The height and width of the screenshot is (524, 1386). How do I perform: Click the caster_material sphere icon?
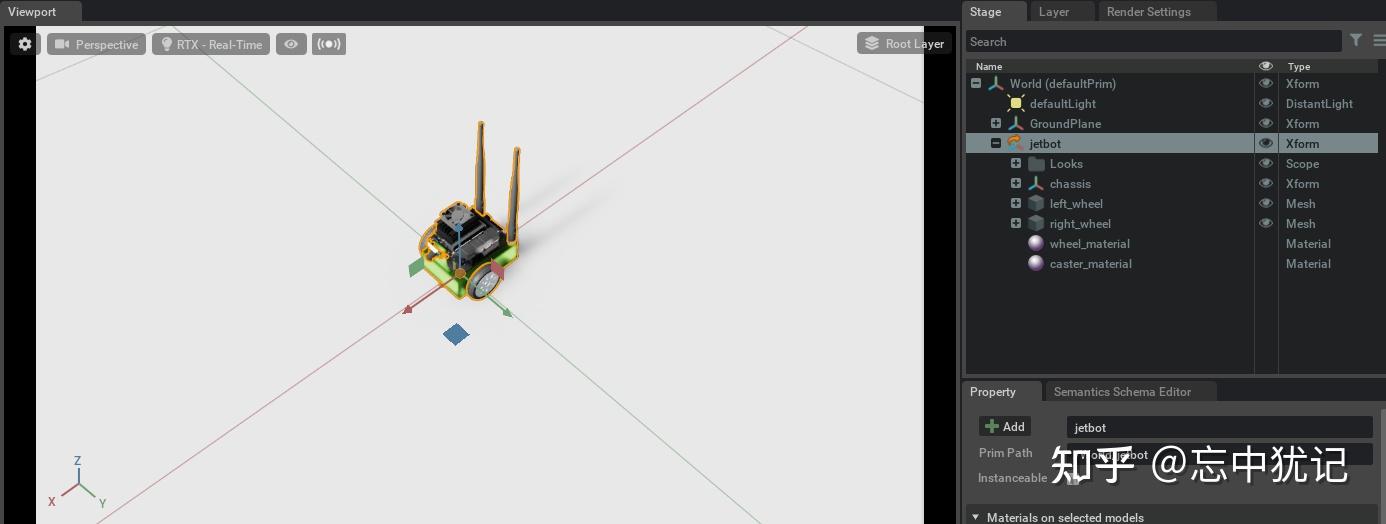coord(1036,264)
